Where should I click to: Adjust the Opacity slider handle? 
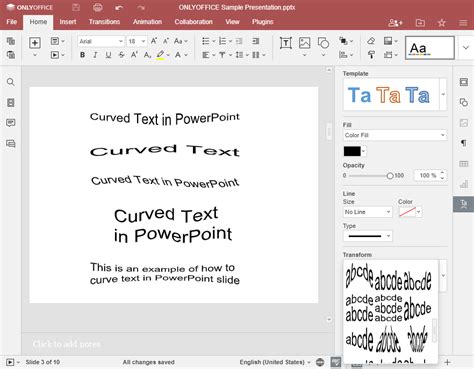pyautogui.click(x=390, y=176)
